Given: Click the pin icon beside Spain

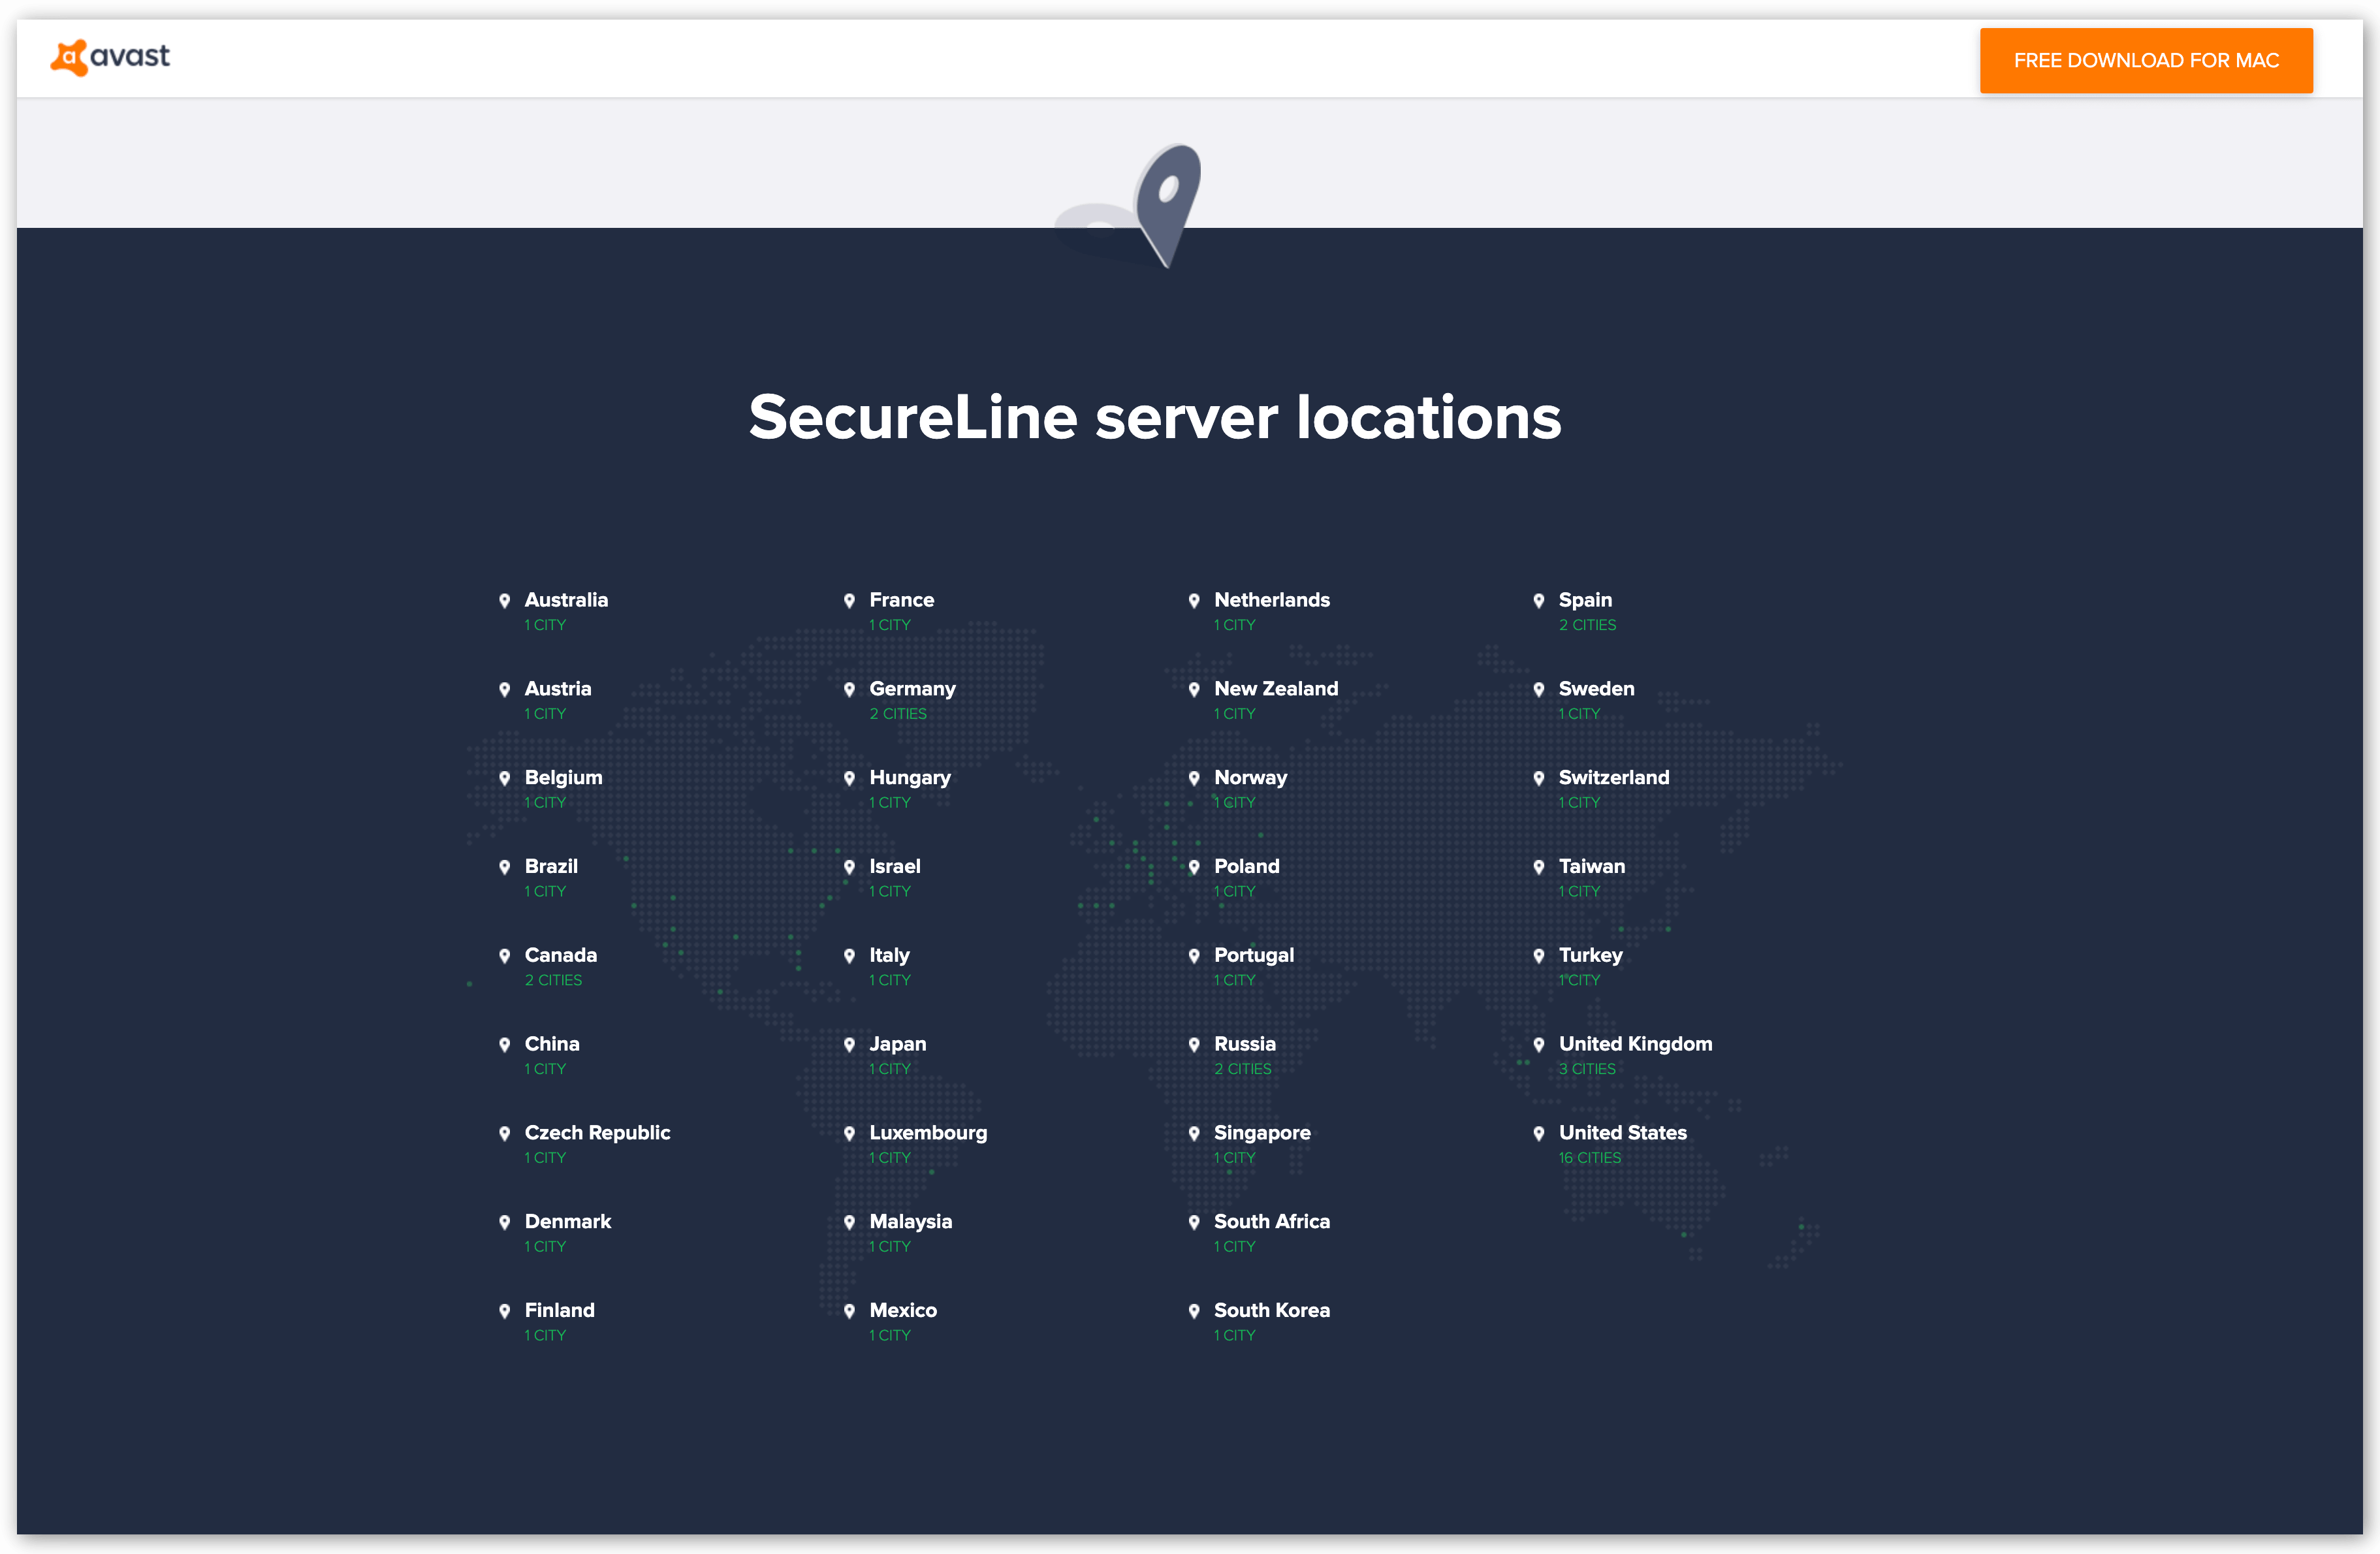Looking at the screenshot, I should [x=1539, y=601].
